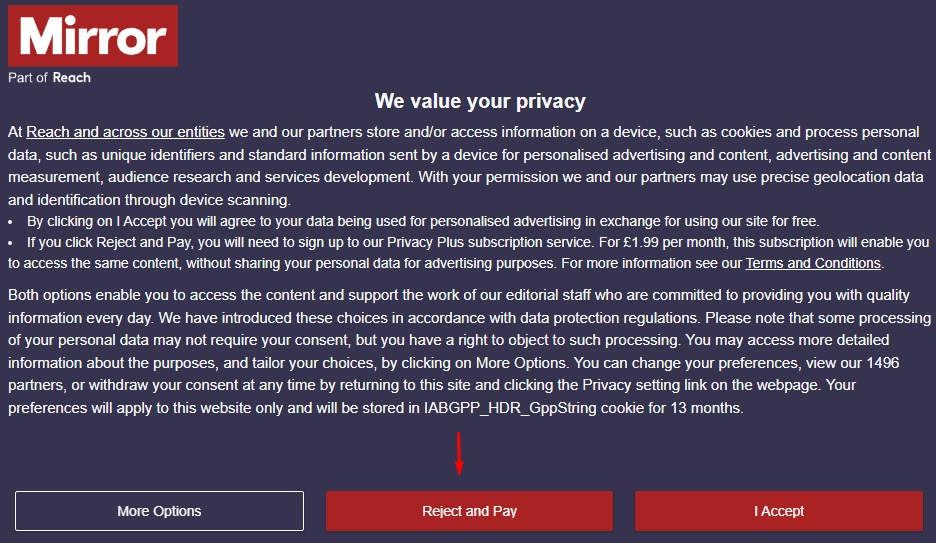Viewport: 936px width, 543px height.
Task: Choose the More Options button
Action: pos(159,511)
